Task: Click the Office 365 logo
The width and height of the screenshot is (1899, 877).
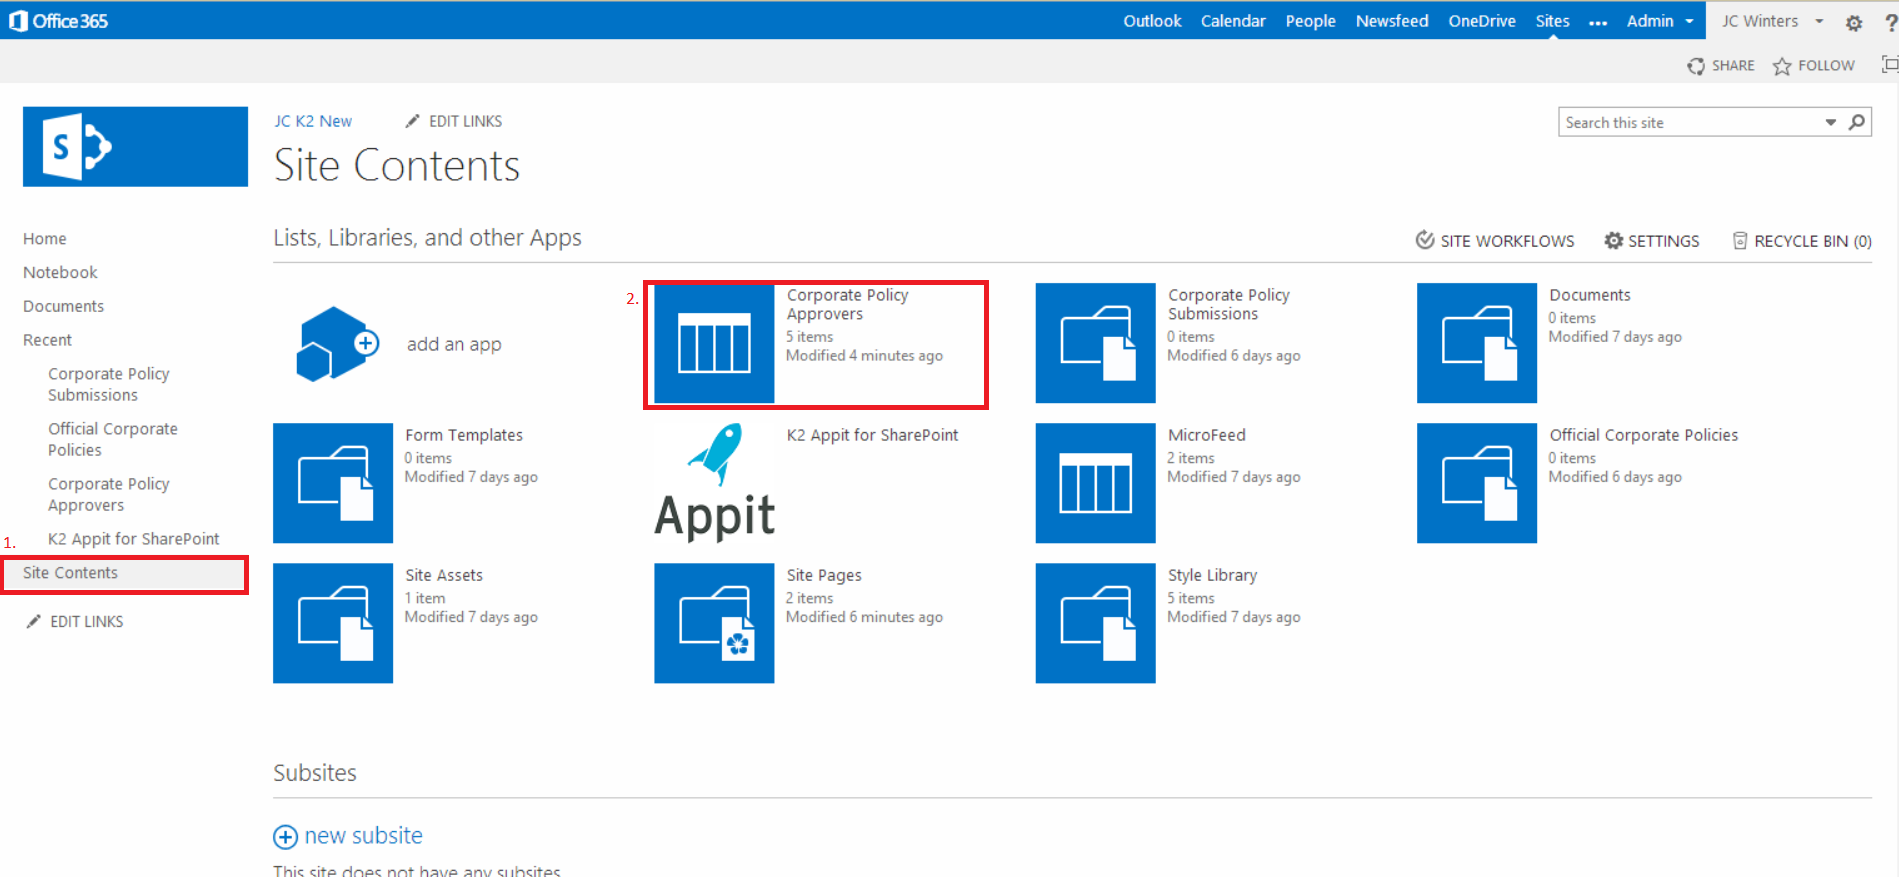Action: click(58, 21)
